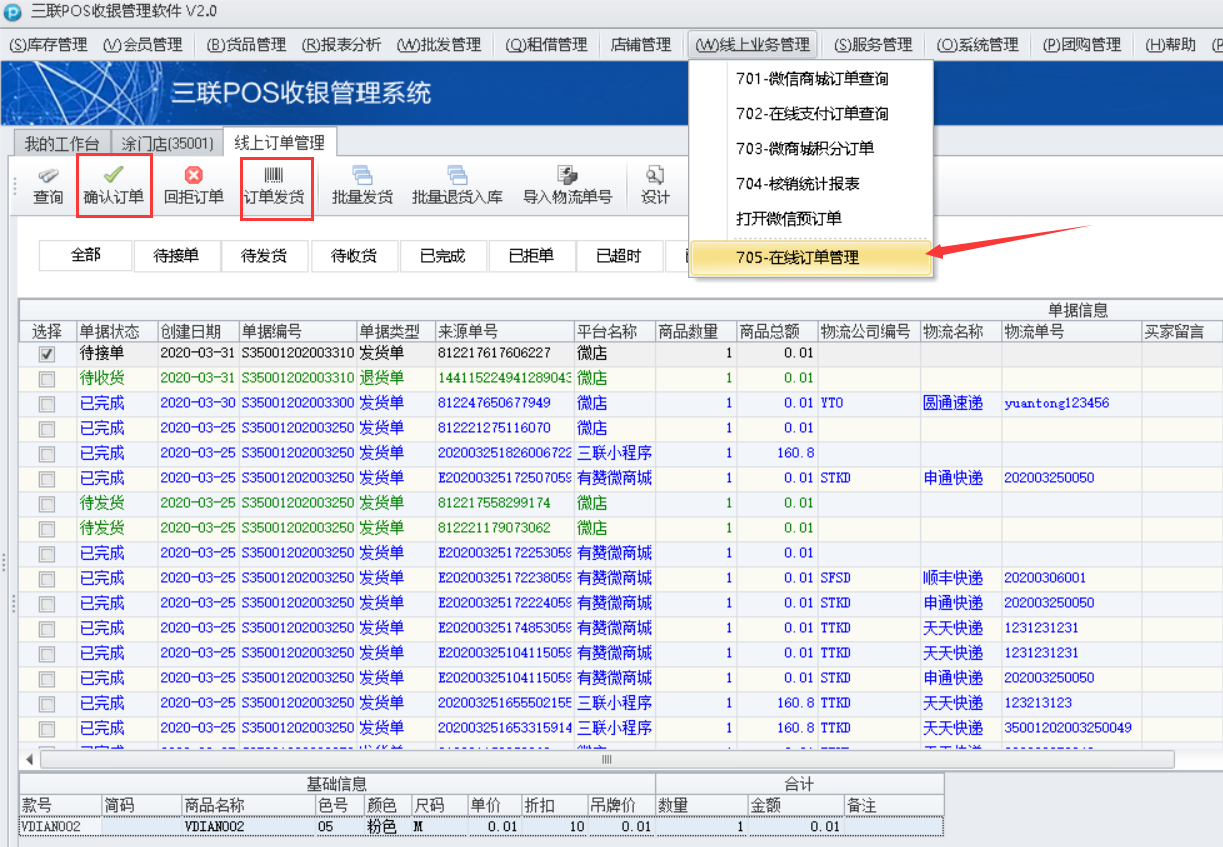Open the 库存管理 (S) menu
The height and width of the screenshot is (847, 1223).
pyautogui.click(x=48, y=45)
